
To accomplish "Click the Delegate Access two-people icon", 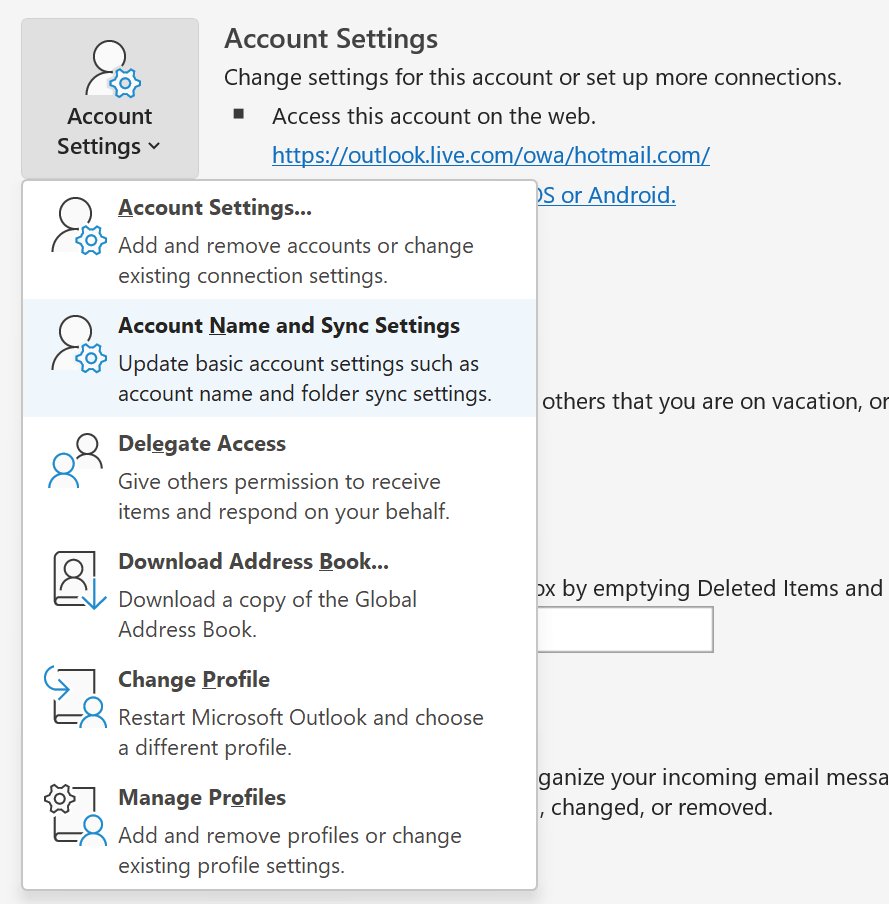I will click(x=76, y=461).
